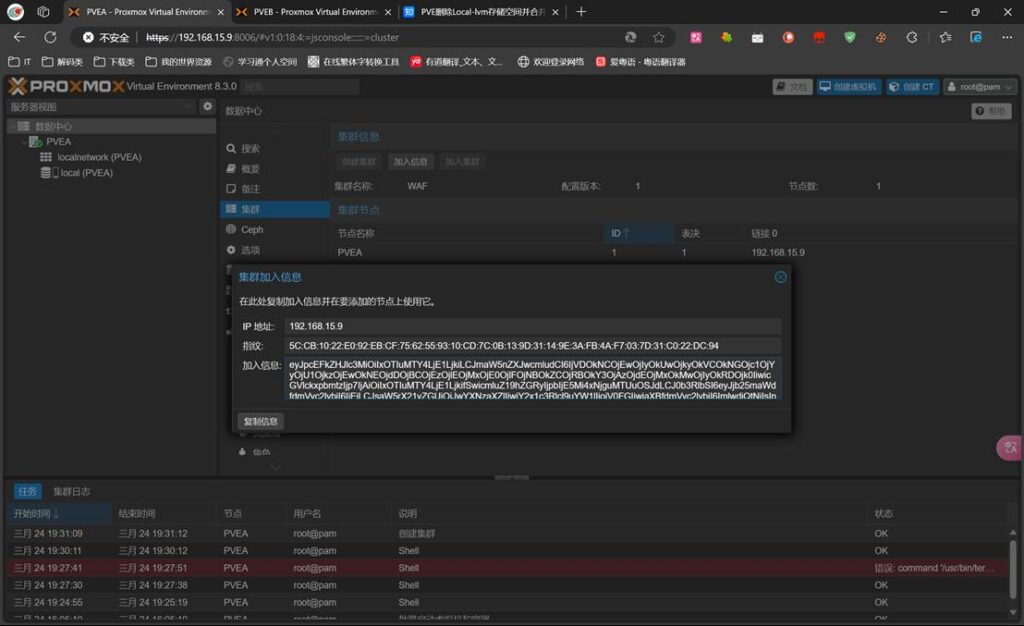
Task: Click the task log vertical scrollbar
Action: point(1014,568)
